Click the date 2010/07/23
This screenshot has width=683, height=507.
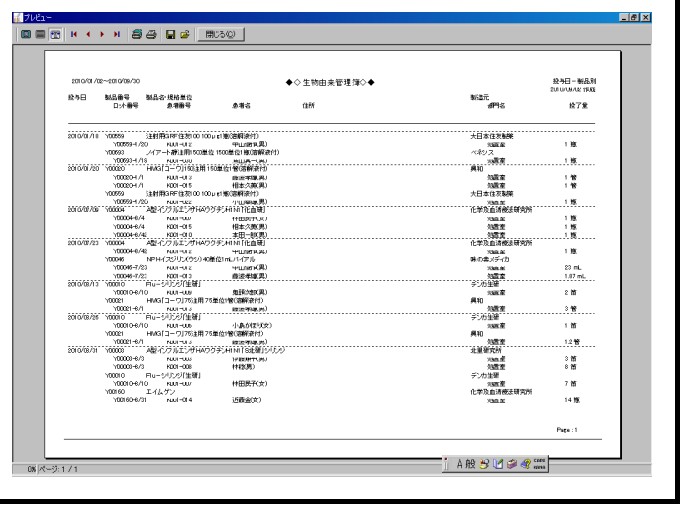click(x=83, y=243)
